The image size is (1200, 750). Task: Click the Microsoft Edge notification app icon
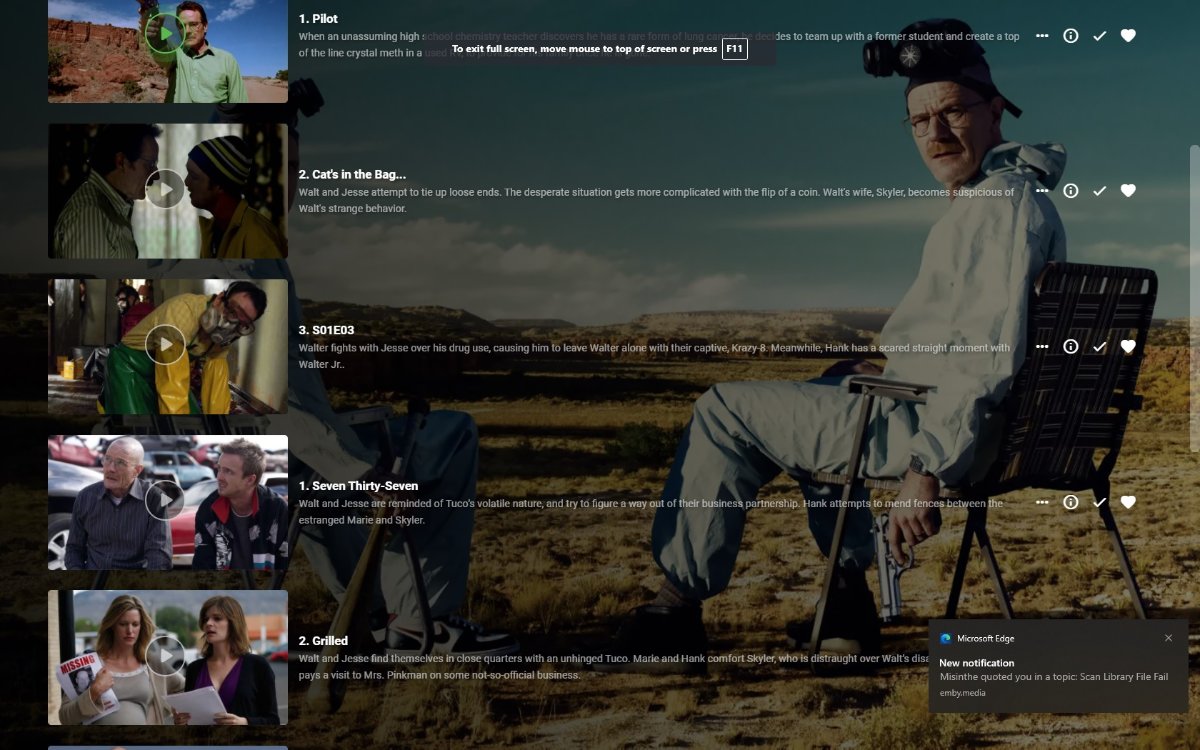tap(945, 639)
